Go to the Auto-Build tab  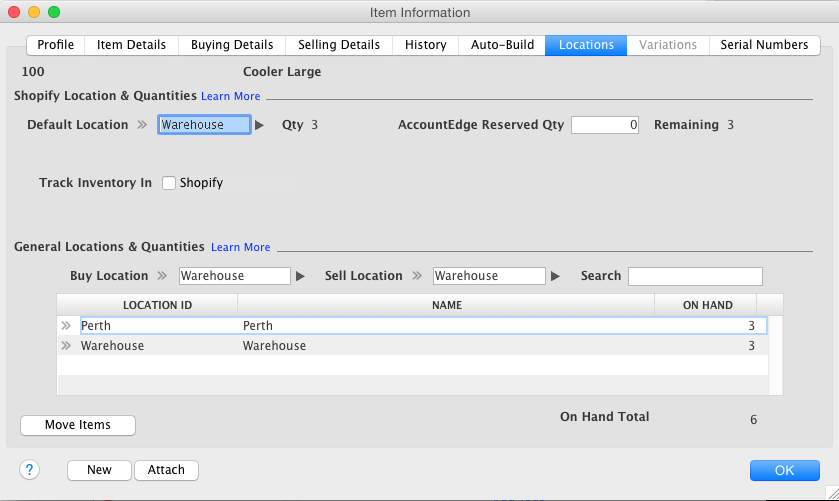(502, 45)
